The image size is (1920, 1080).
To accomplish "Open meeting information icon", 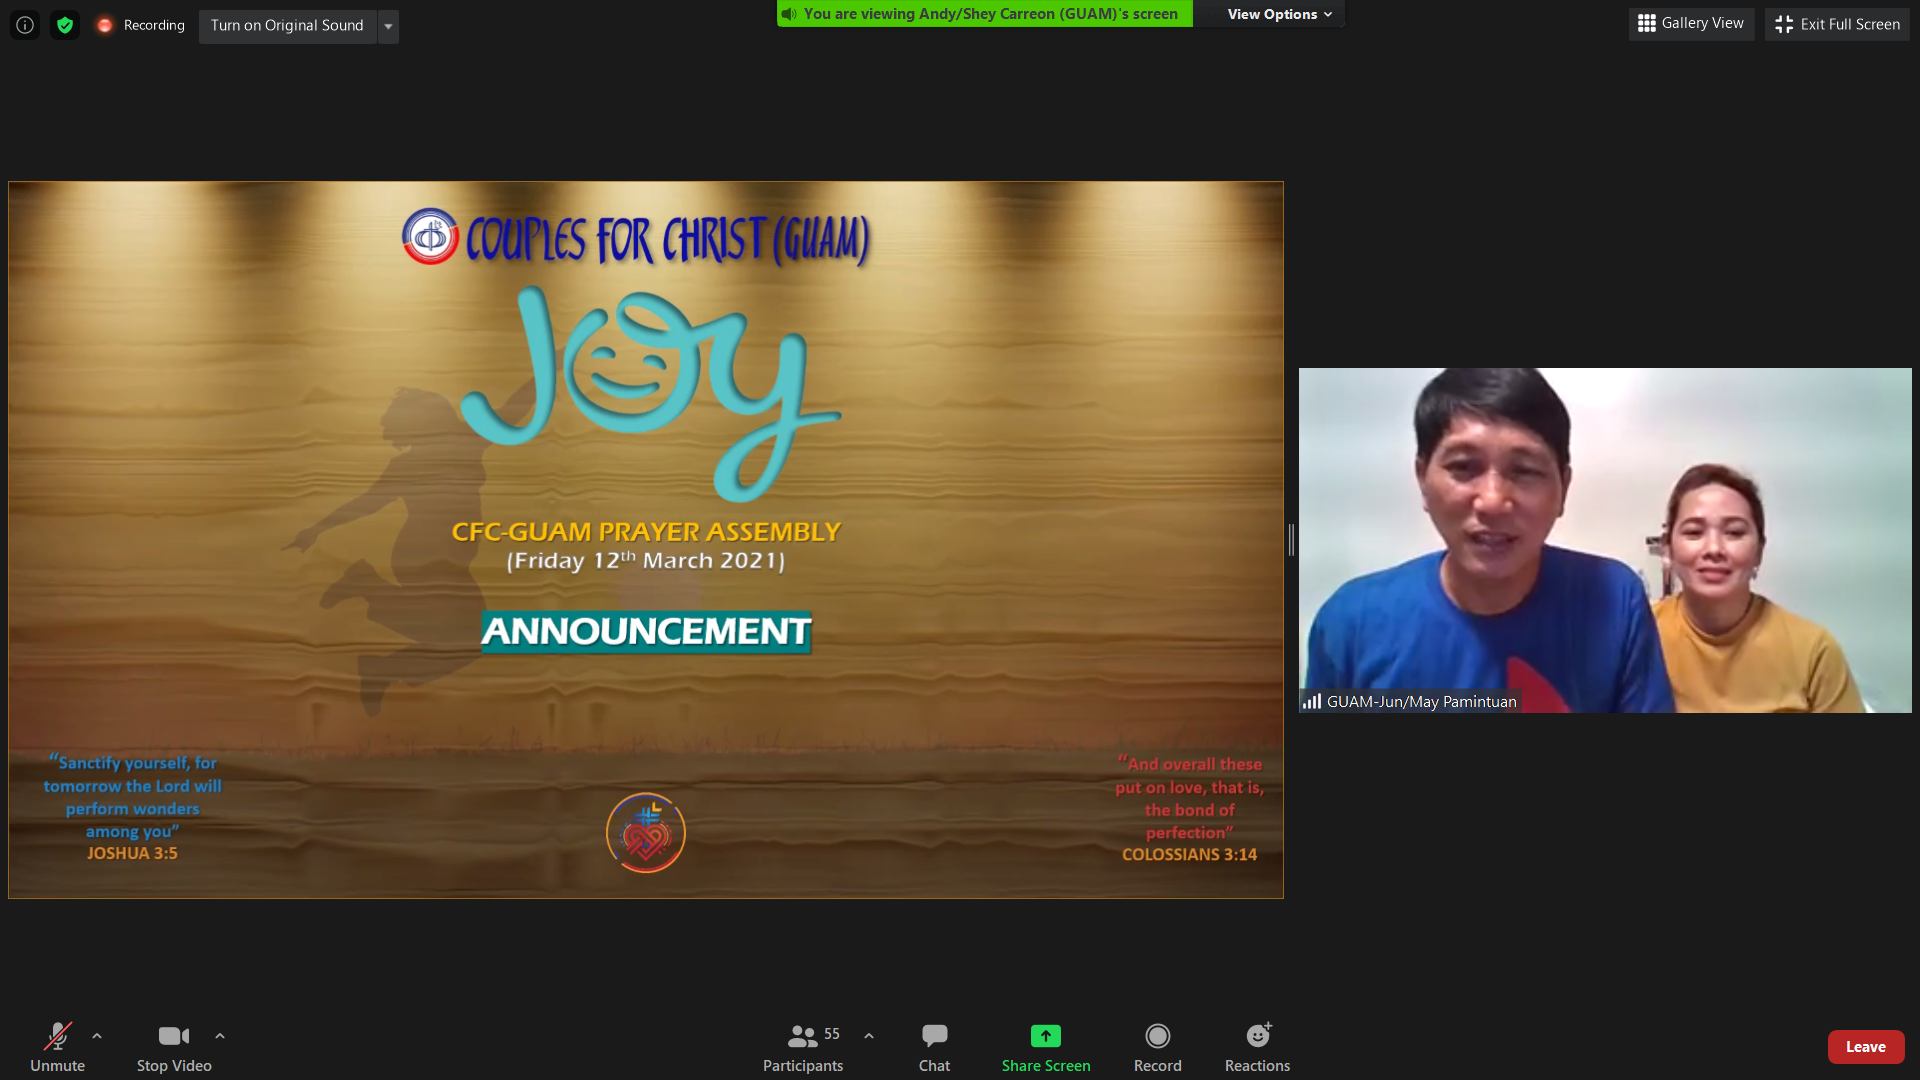I will point(25,25).
